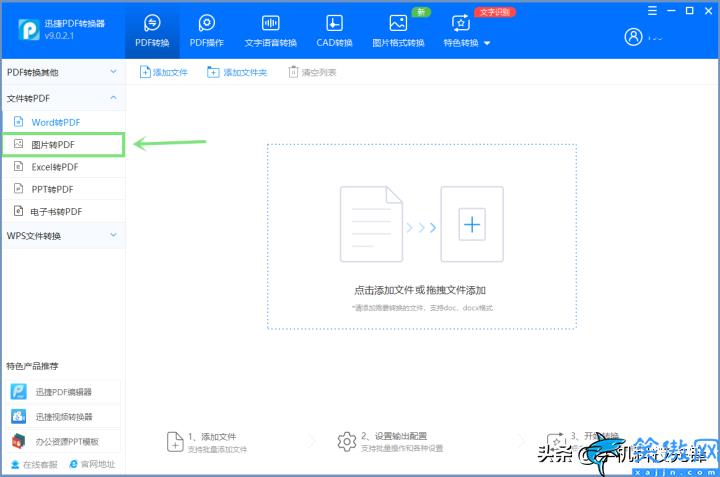Click the PPT转PDF file icon

[x=18, y=188]
